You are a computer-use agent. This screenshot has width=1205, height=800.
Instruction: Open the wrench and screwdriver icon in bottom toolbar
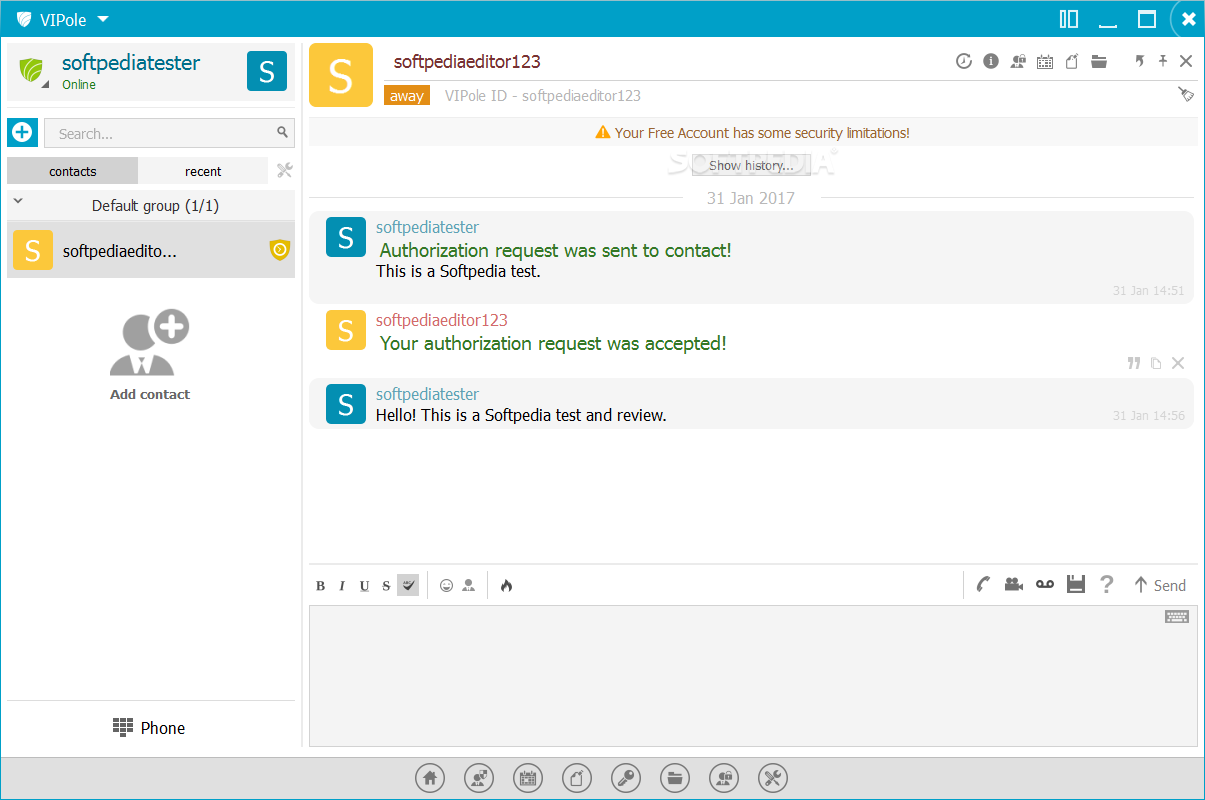773,777
